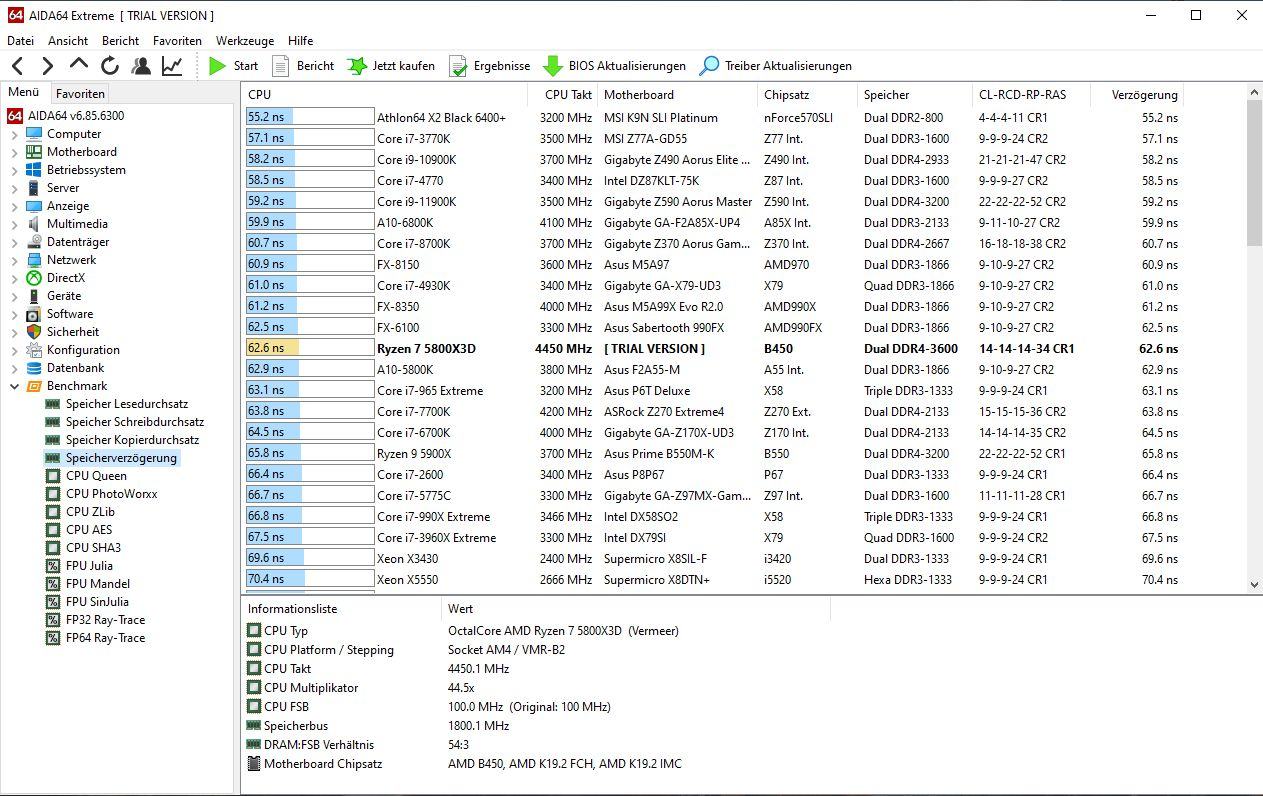Go up one level with the up arrow icon

tap(79, 65)
